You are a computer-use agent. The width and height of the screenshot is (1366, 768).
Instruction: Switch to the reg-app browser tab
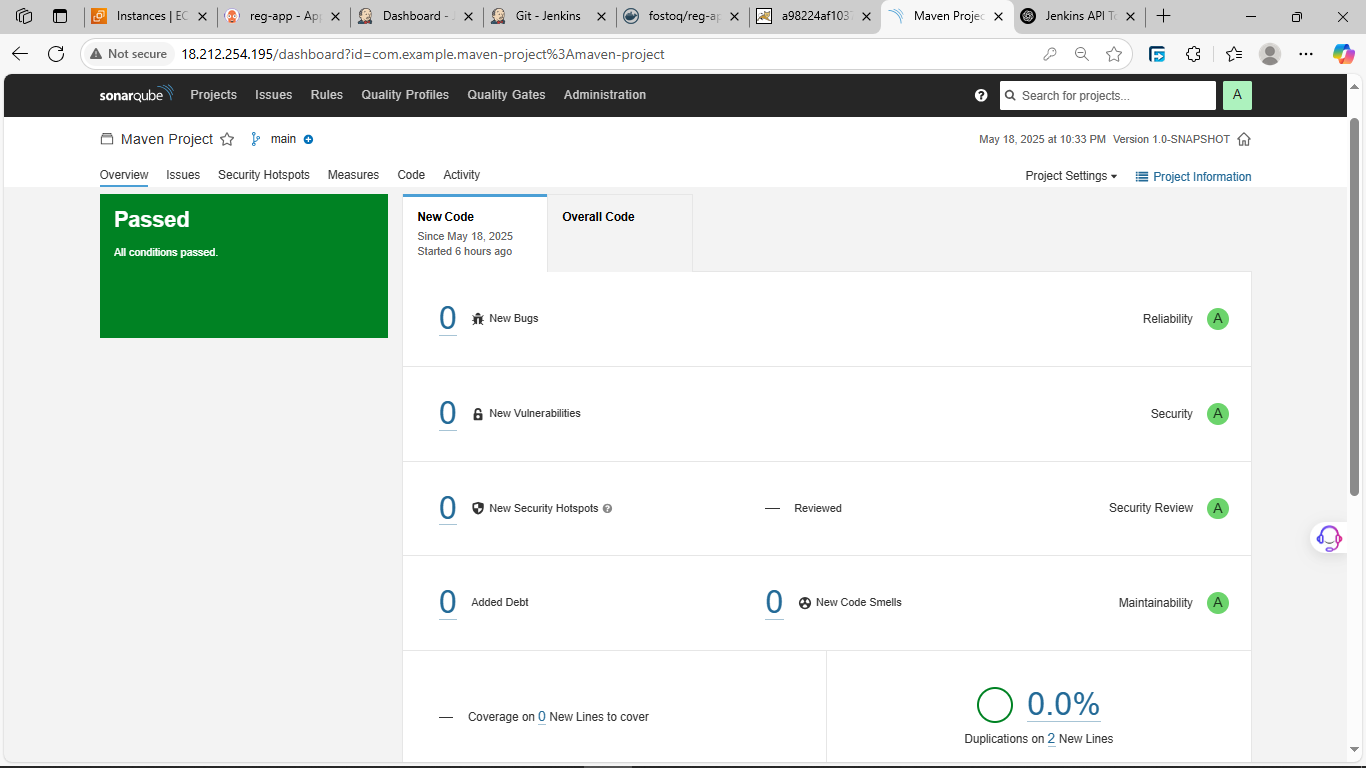pos(284,16)
